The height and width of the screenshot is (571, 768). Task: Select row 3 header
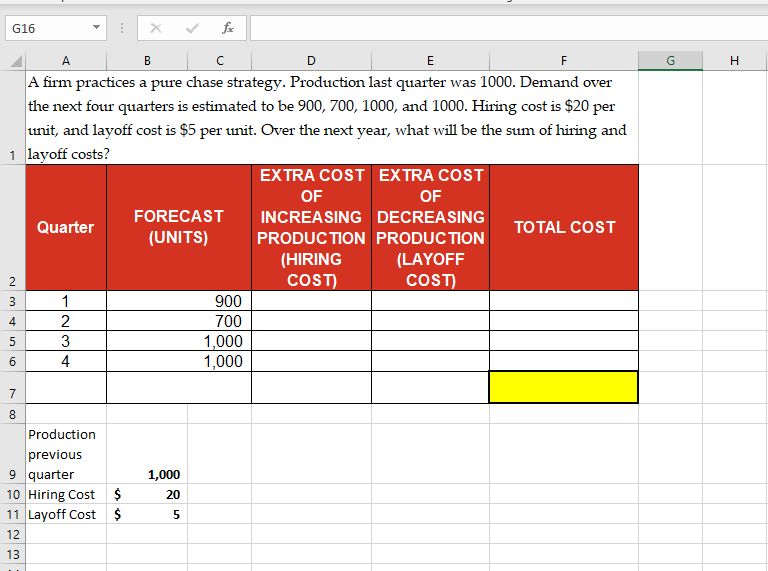pyautogui.click(x=13, y=301)
